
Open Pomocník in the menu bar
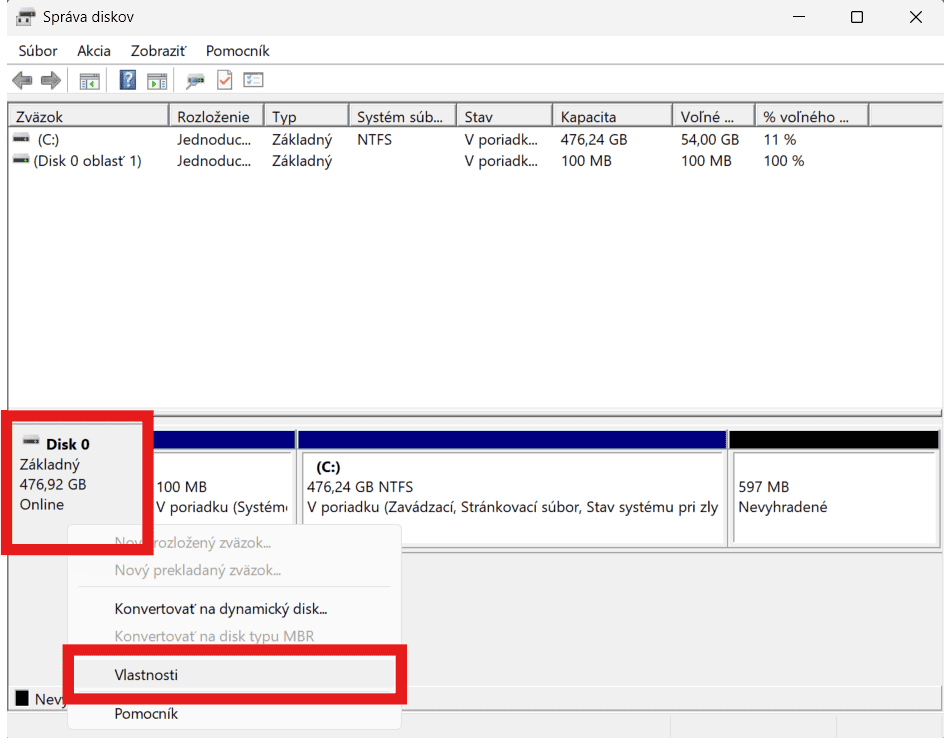237,50
